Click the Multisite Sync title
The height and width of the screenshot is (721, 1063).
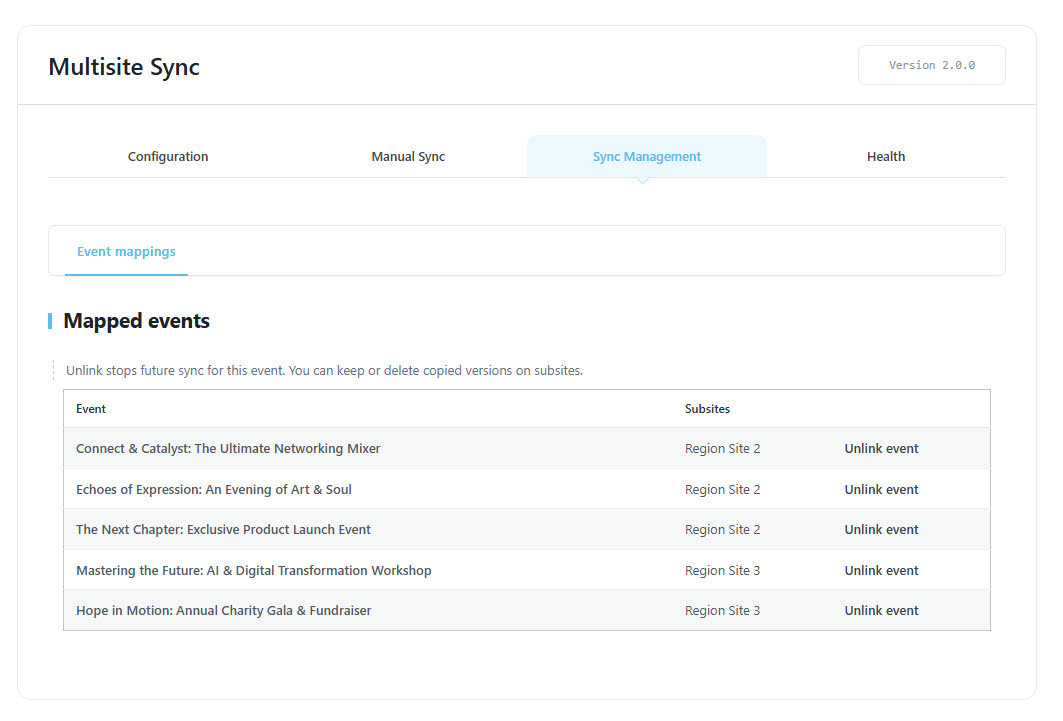click(x=124, y=66)
